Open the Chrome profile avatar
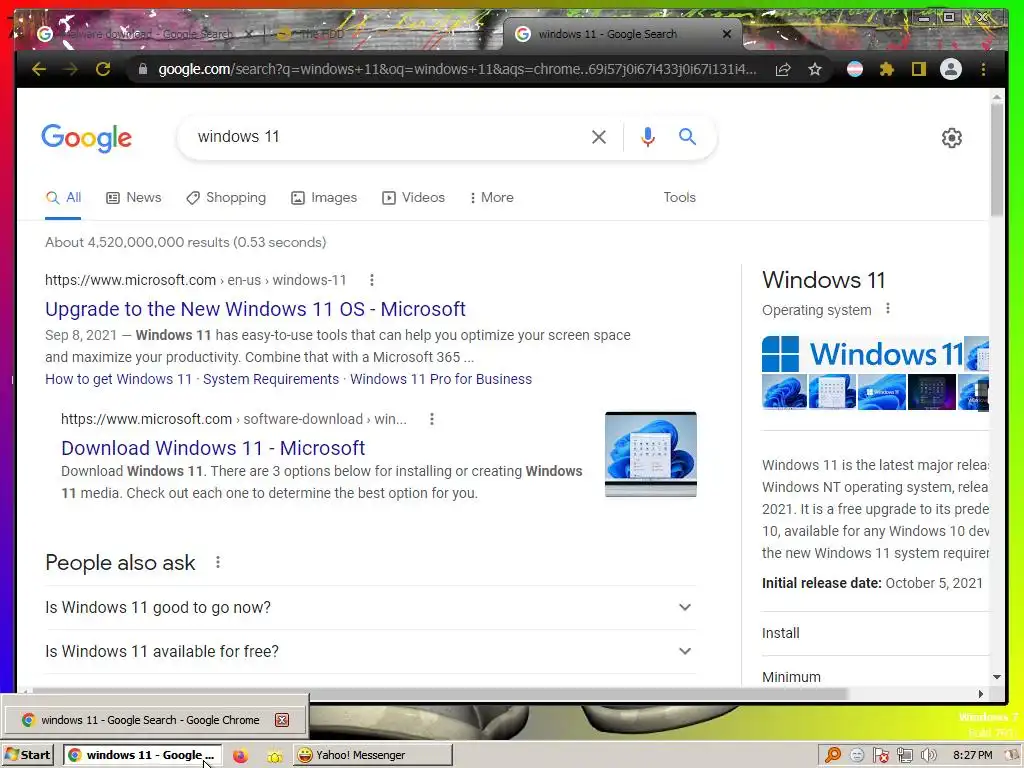Viewport: 1024px width, 768px height. [951, 69]
